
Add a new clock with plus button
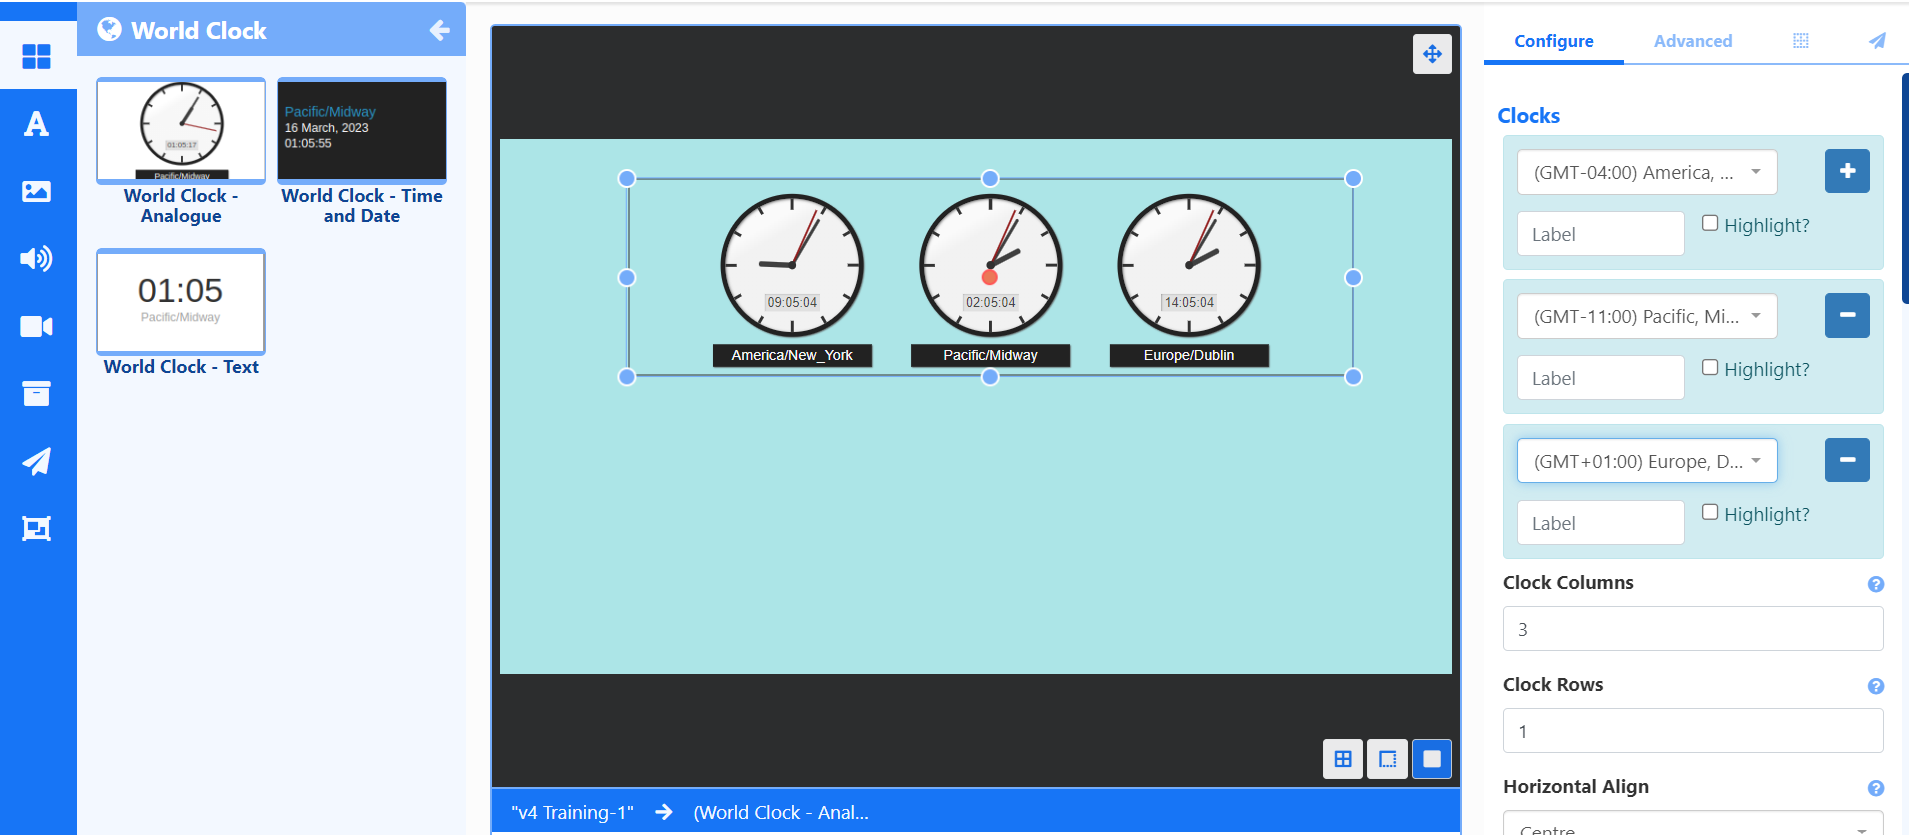(1847, 171)
